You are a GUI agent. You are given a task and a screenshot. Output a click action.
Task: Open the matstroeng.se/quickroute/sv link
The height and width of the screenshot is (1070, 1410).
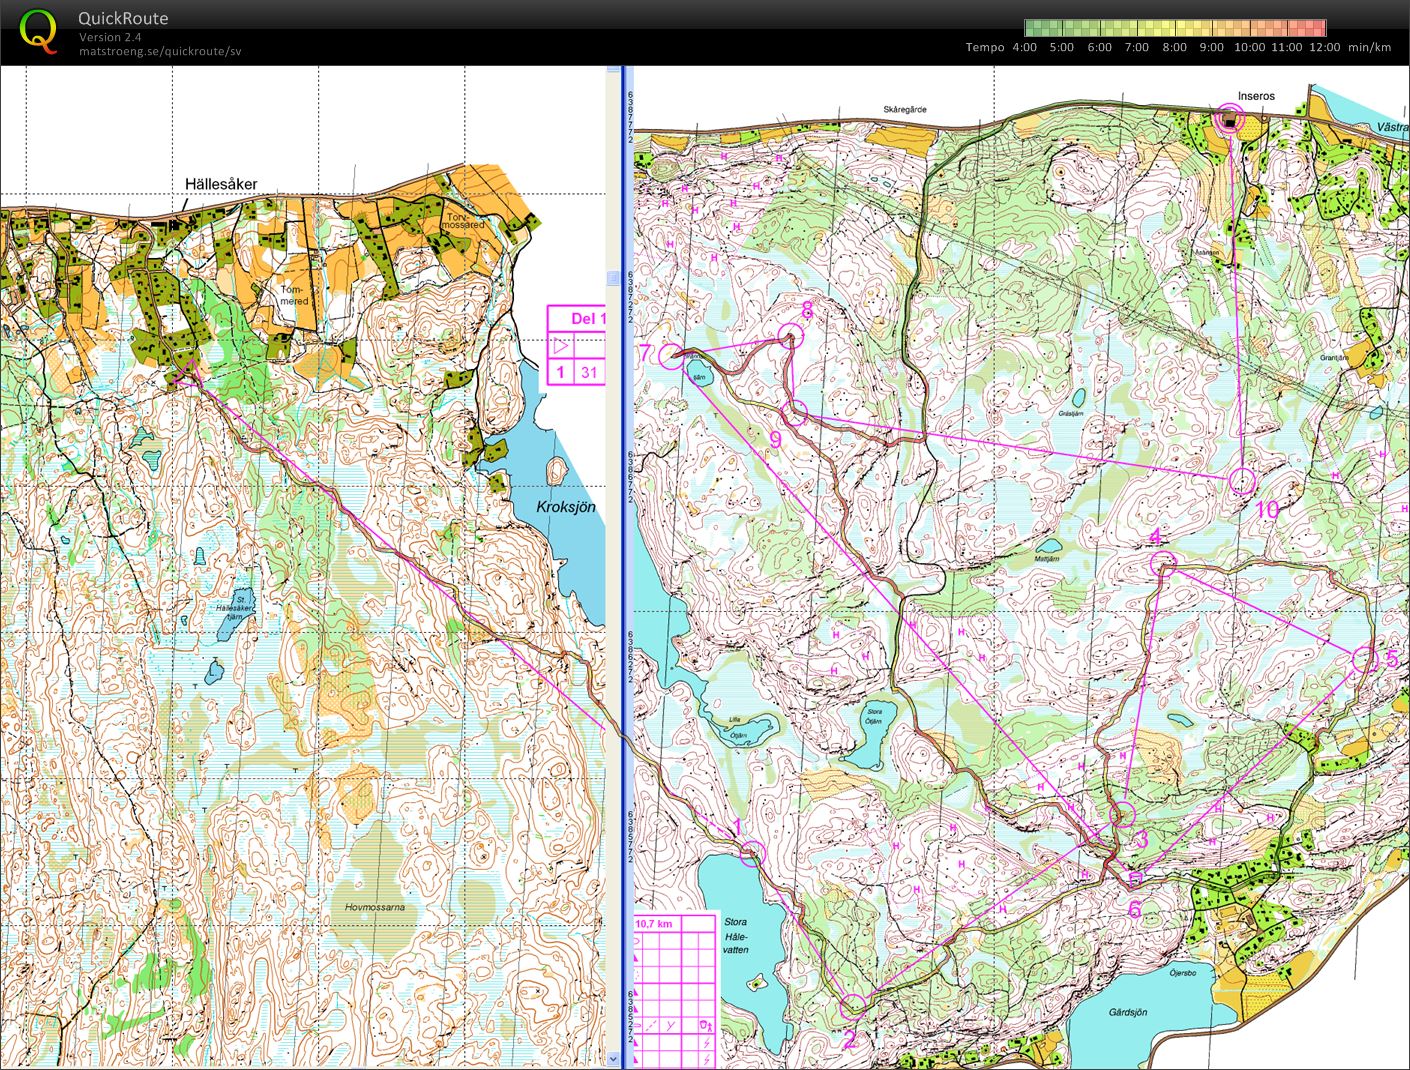(160, 51)
